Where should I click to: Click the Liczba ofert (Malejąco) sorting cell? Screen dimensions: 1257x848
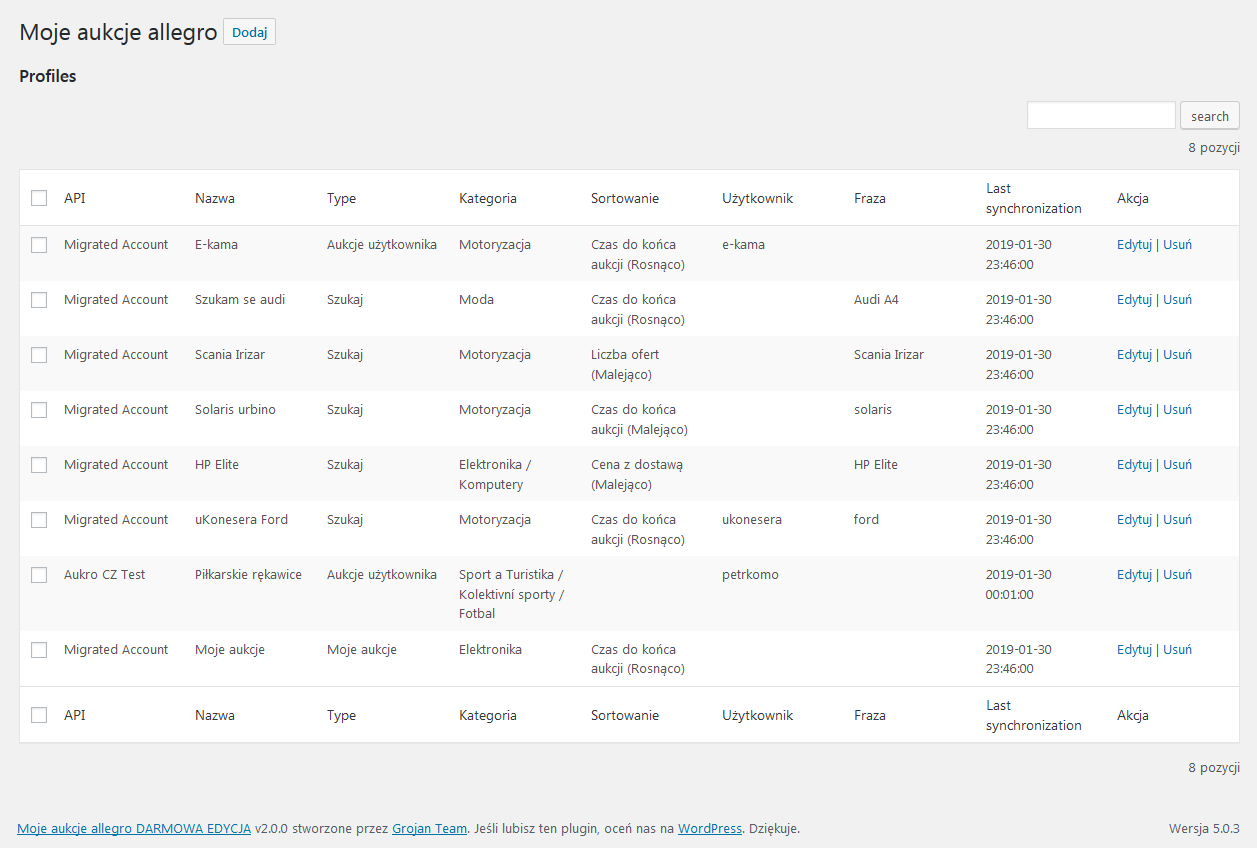point(625,365)
